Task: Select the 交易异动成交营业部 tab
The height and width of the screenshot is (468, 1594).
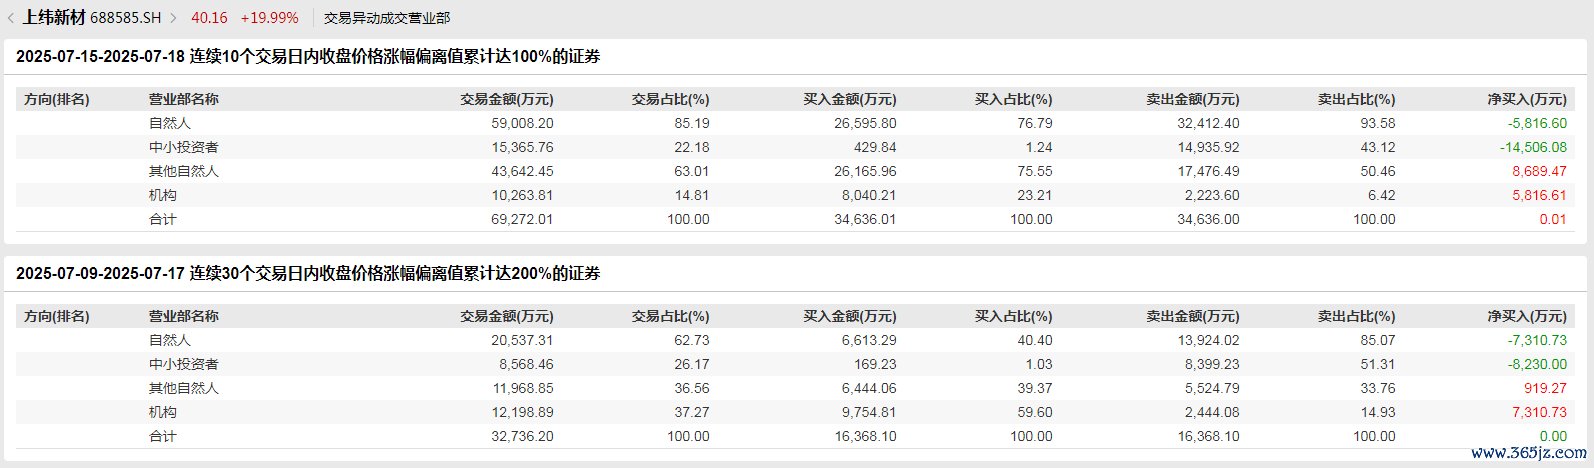Action: pyautogui.click(x=387, y=18)
